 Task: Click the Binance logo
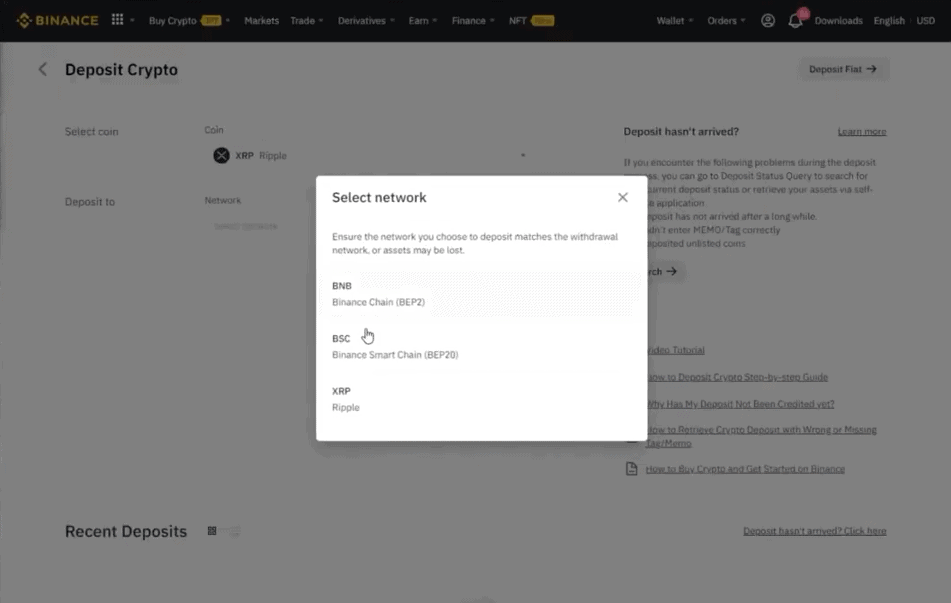[58, 21]
